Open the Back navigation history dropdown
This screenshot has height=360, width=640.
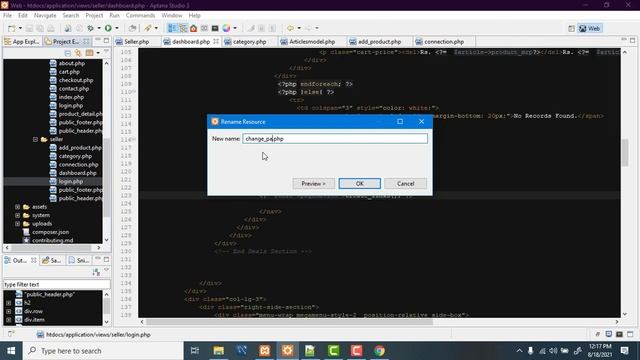(299, 28)
